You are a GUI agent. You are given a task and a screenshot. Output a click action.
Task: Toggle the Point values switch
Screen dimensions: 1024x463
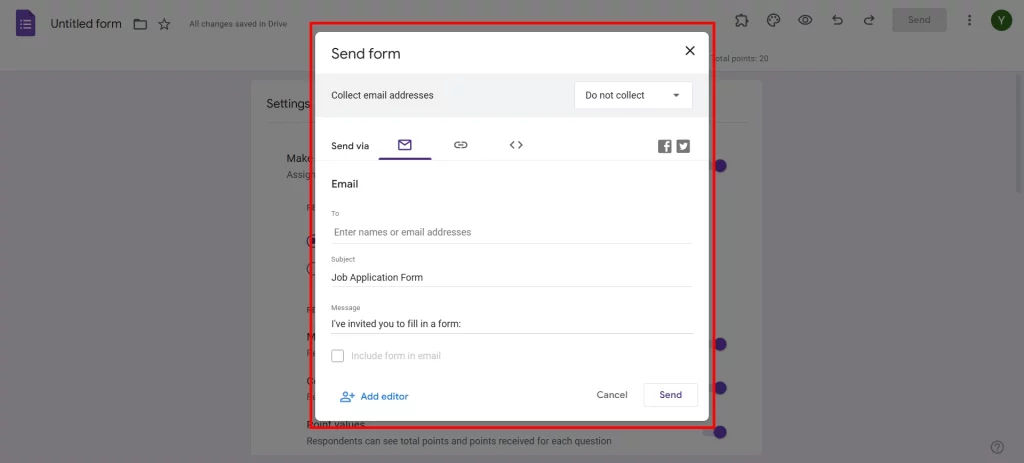716,432
